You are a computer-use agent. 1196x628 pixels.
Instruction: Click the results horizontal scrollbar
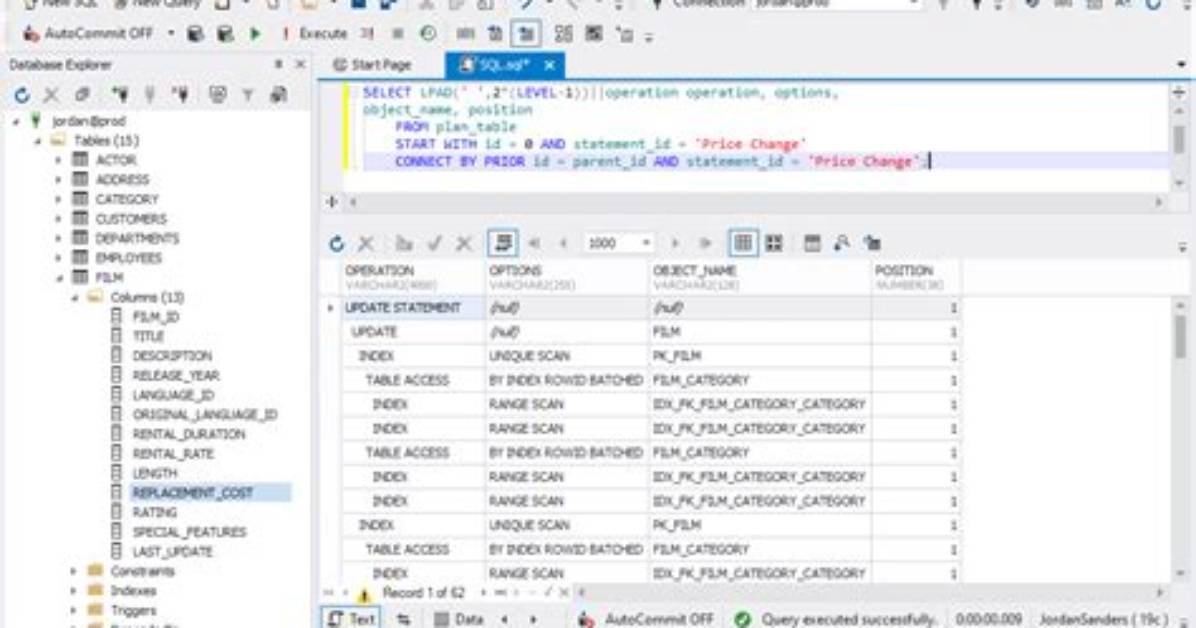tap(870, 592)
